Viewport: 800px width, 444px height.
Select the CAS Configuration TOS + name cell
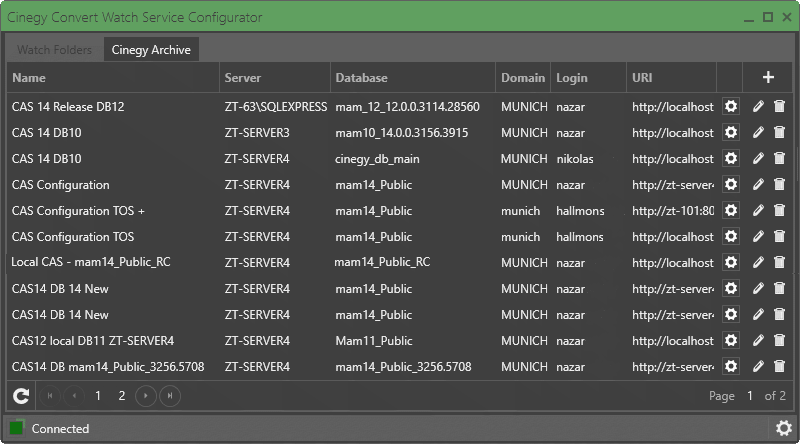point(78,211)
